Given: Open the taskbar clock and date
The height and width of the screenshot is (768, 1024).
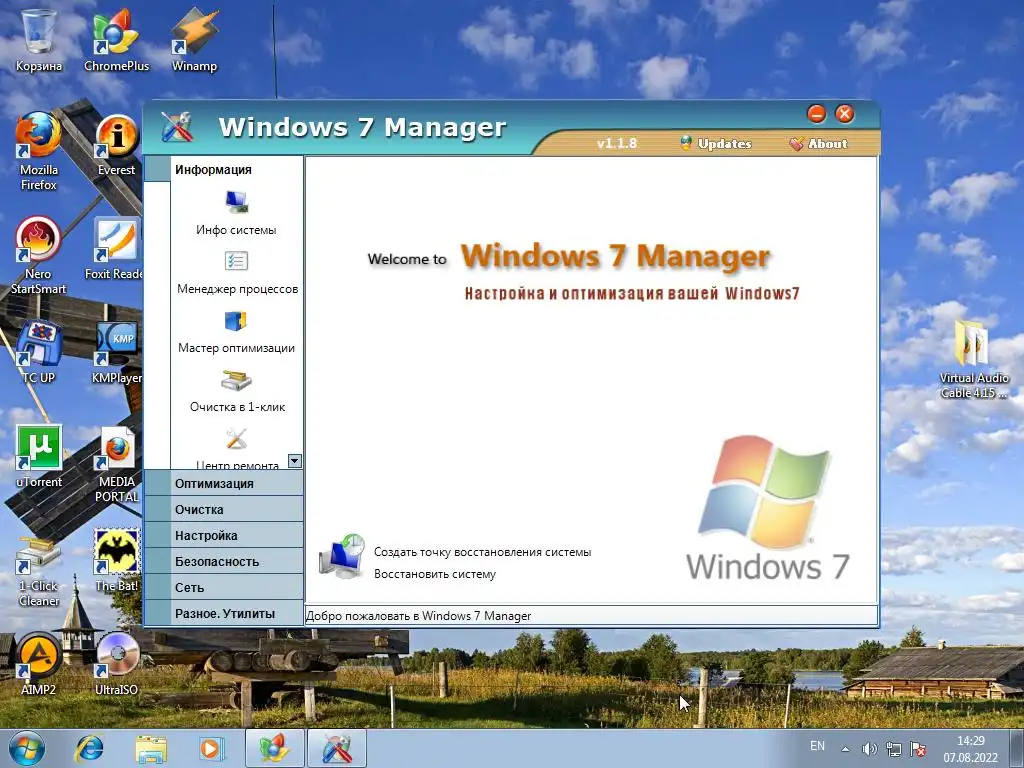Looking at the screenshot, I should (970, 749).
